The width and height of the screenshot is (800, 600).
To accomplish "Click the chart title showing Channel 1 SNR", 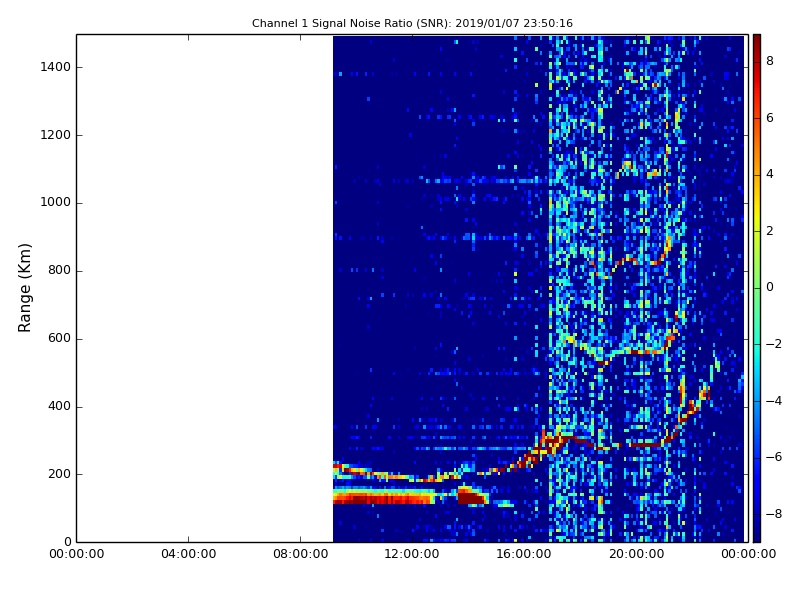I will 412,23.
